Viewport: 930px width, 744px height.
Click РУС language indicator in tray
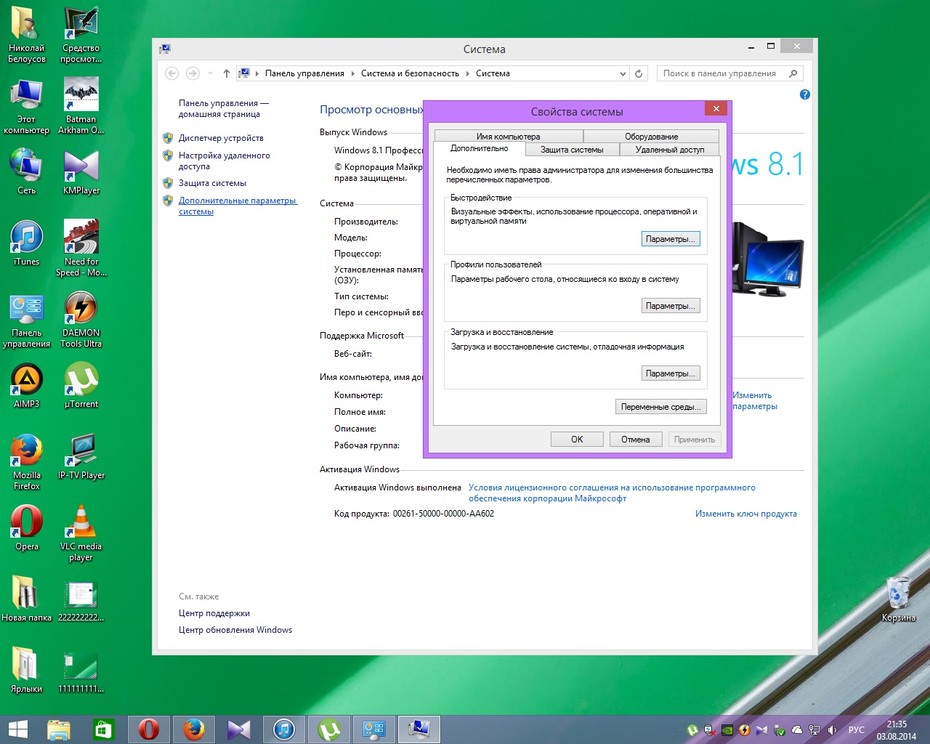click(856, 730)
